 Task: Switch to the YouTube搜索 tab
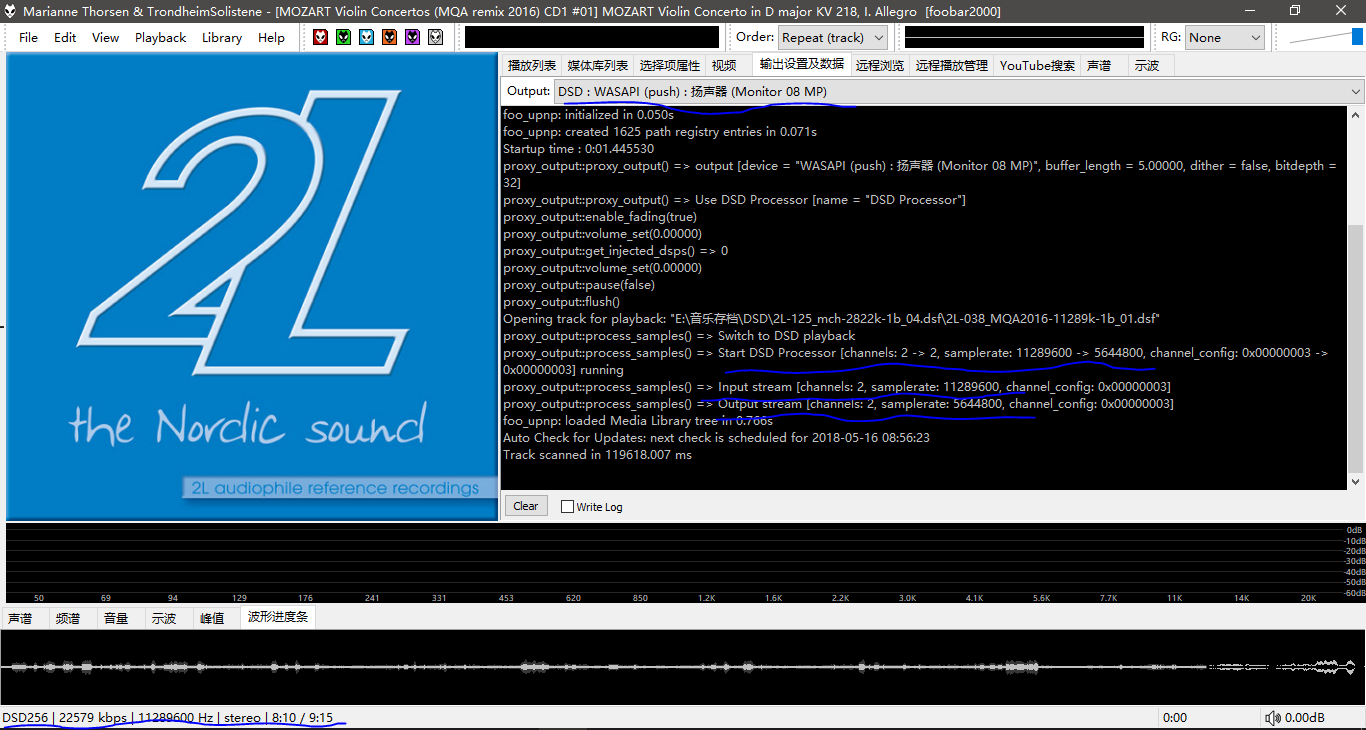(x=1037, y=65)
